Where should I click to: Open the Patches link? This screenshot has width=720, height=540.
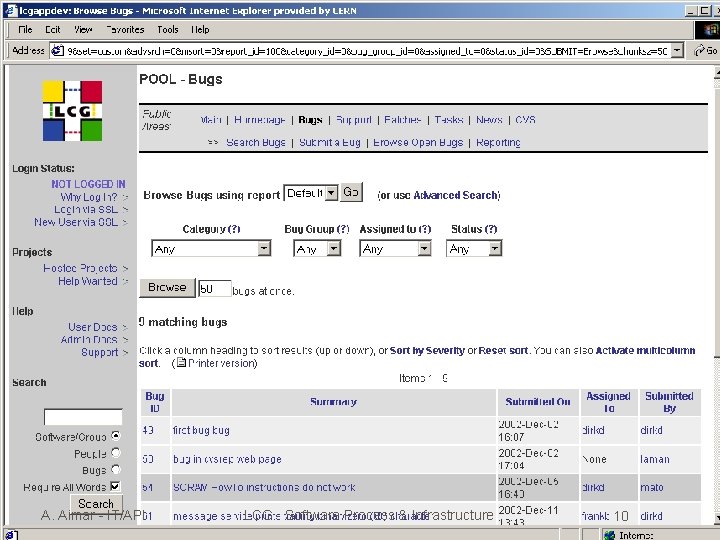(403, 120)
